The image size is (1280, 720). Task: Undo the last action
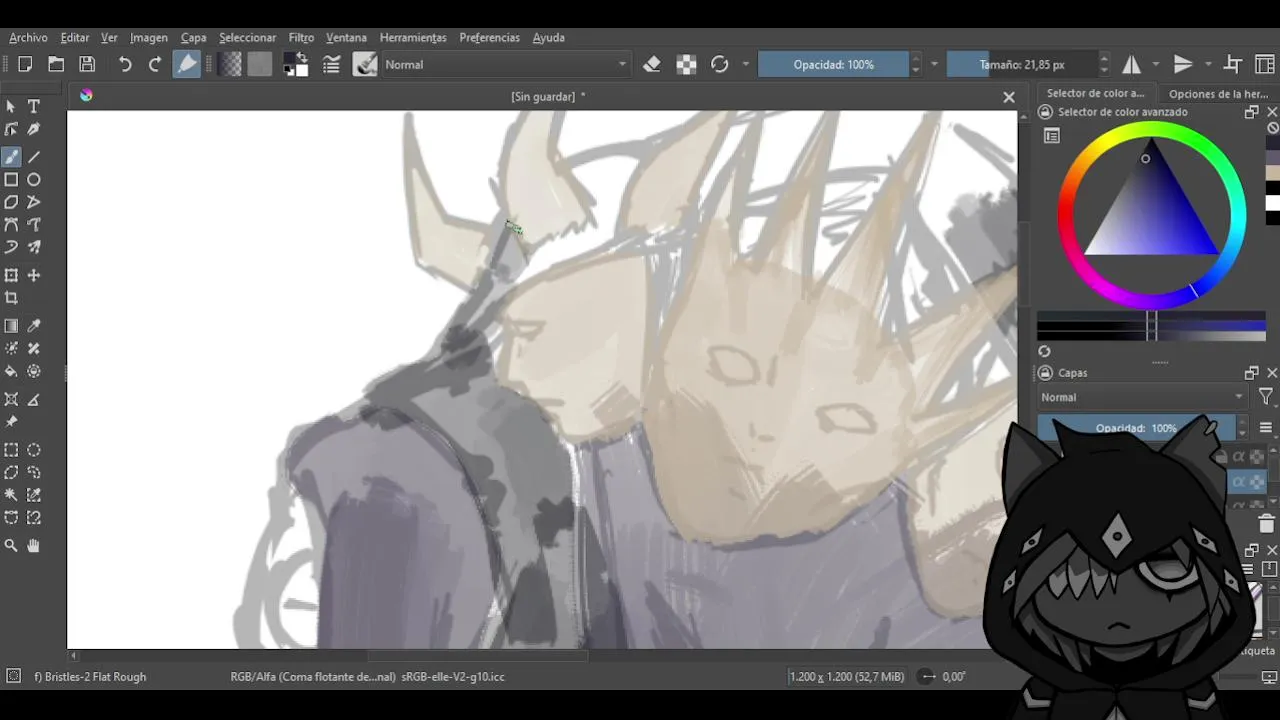(125, 64)
